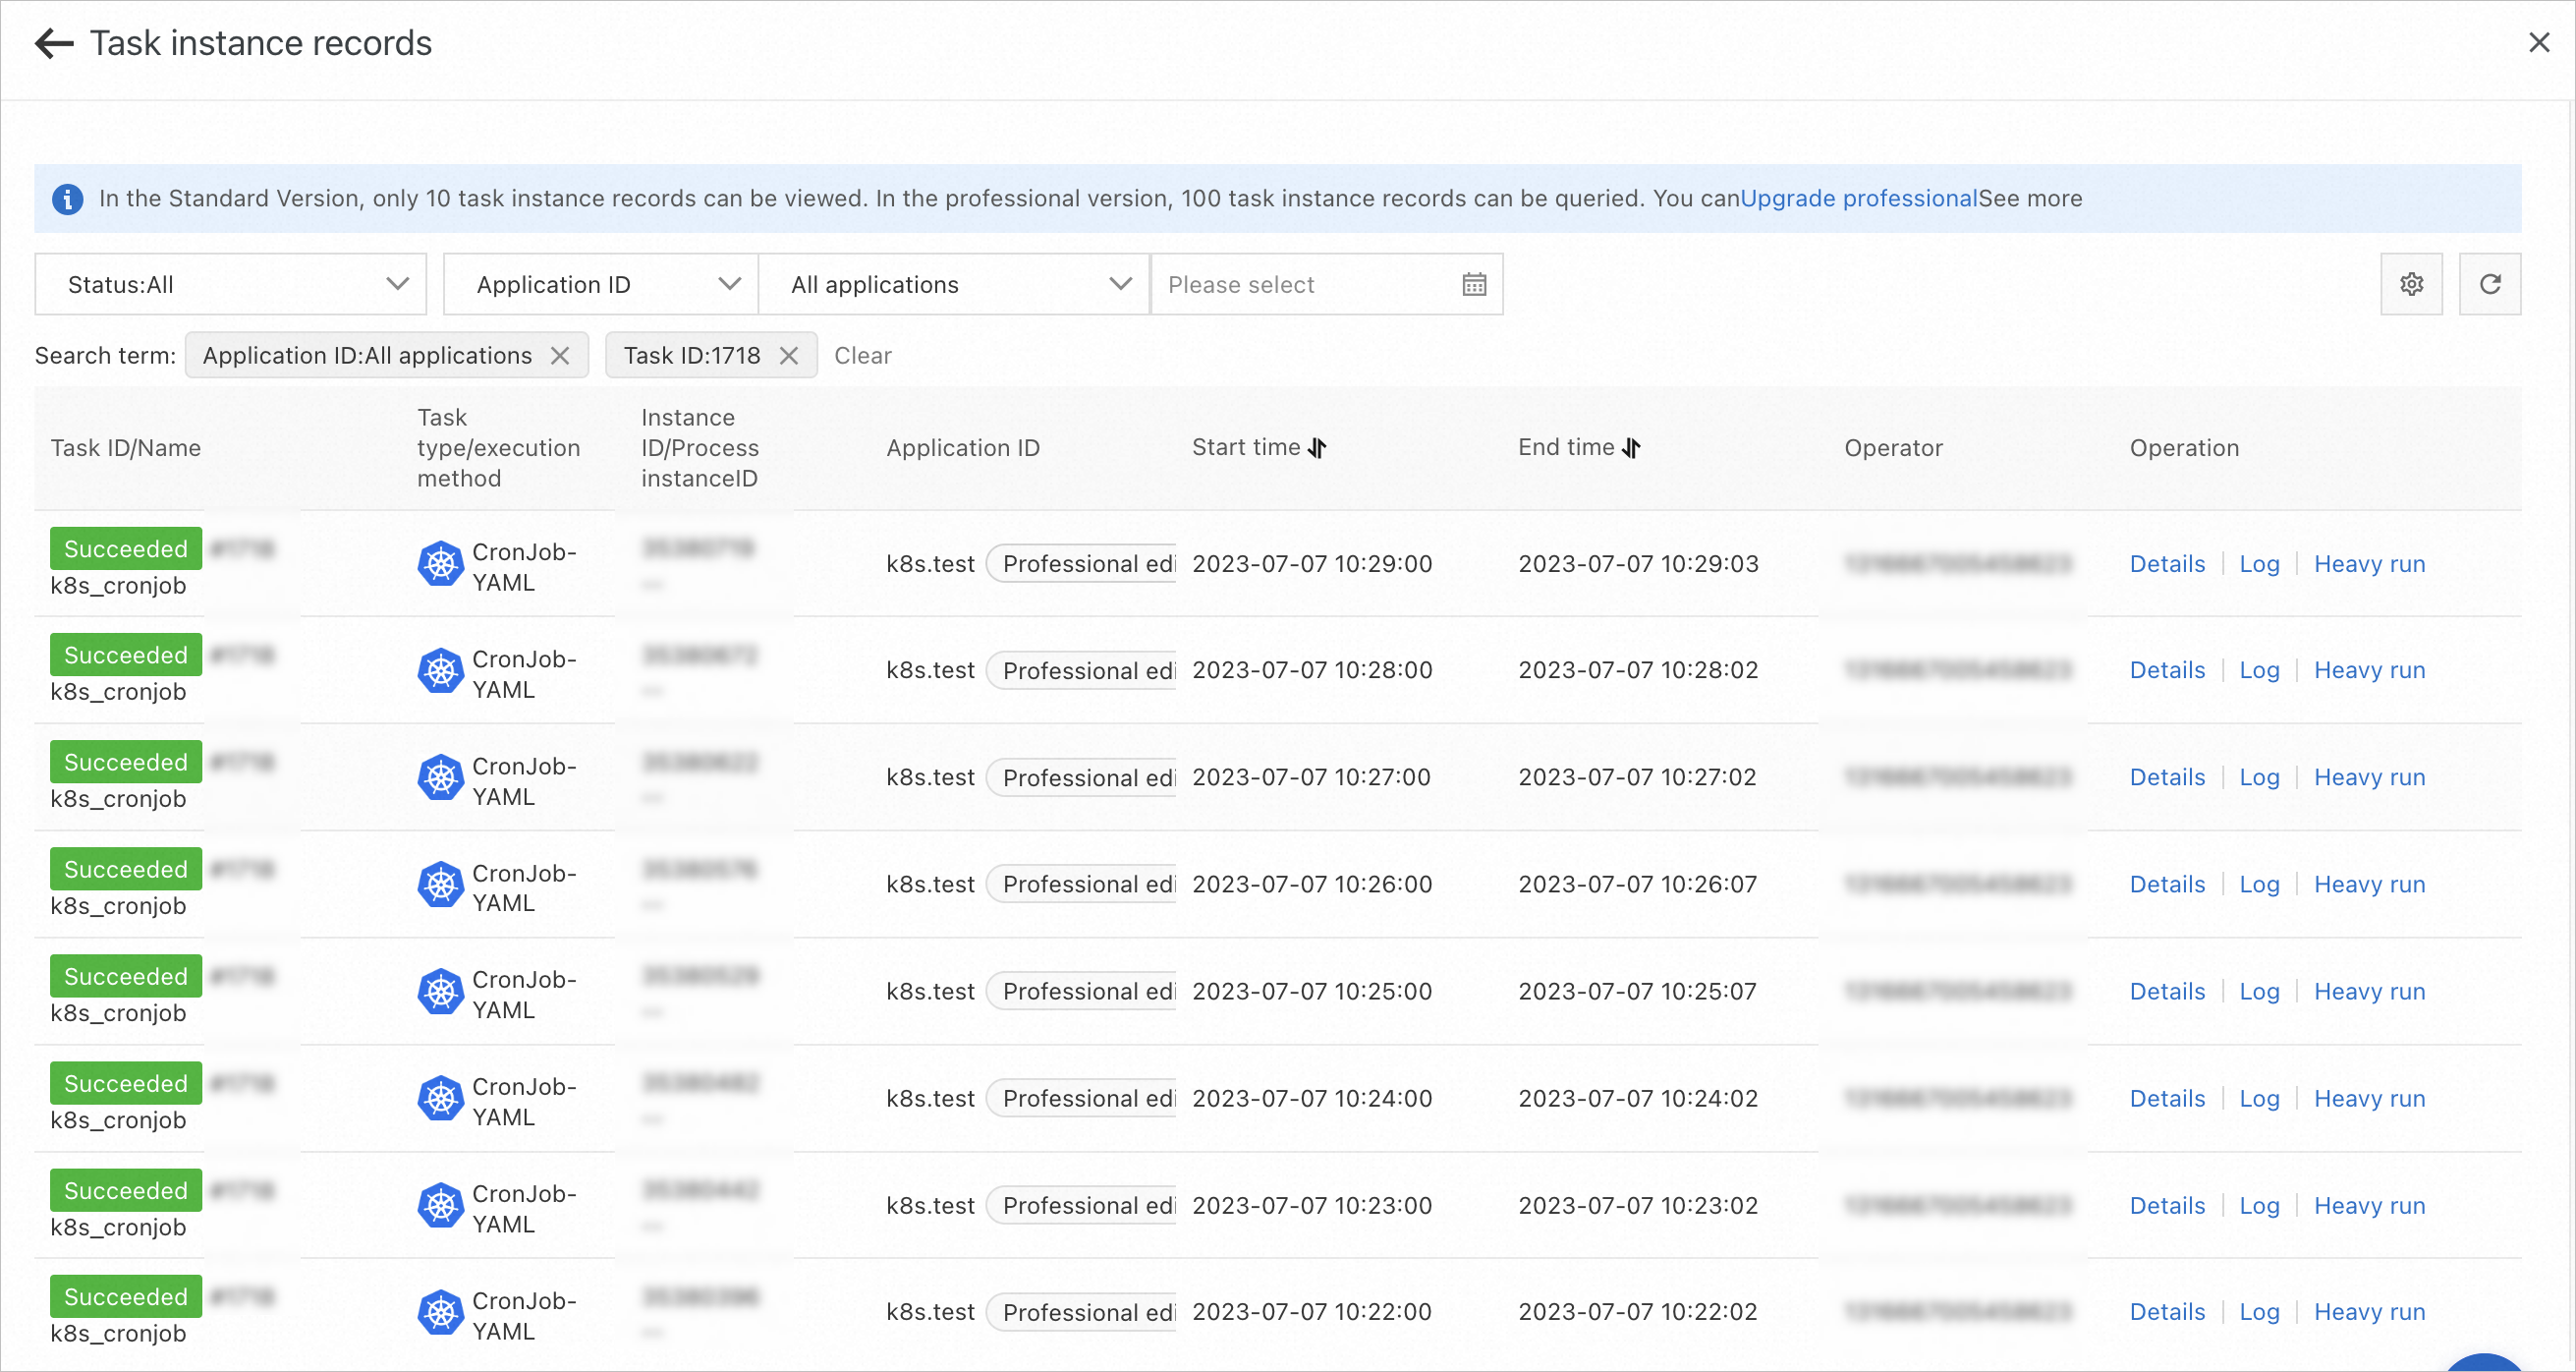View Log for the 10:22:00 instance
2576x1372 pixels.
(2259, 1311)
